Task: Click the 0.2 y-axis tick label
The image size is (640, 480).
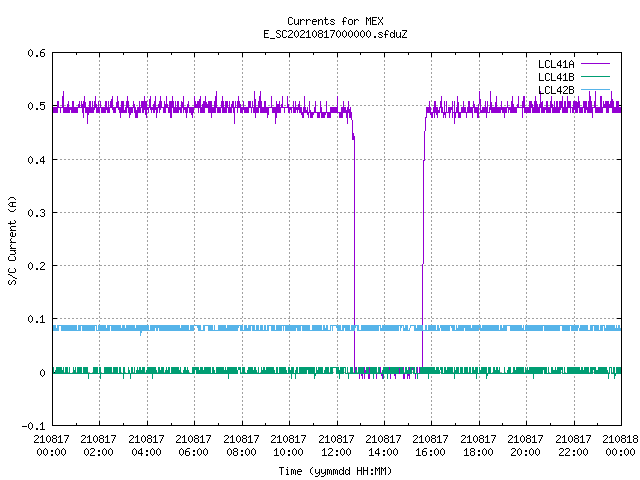Action: coord(36,266)
